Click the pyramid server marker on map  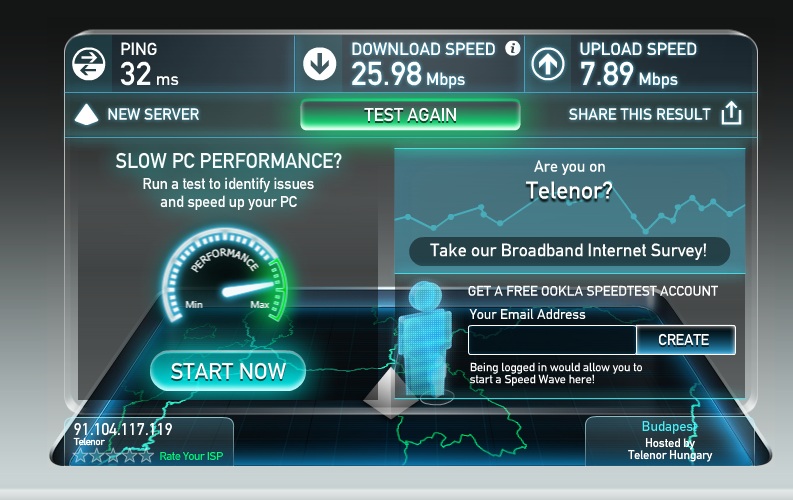click(388, 394)
